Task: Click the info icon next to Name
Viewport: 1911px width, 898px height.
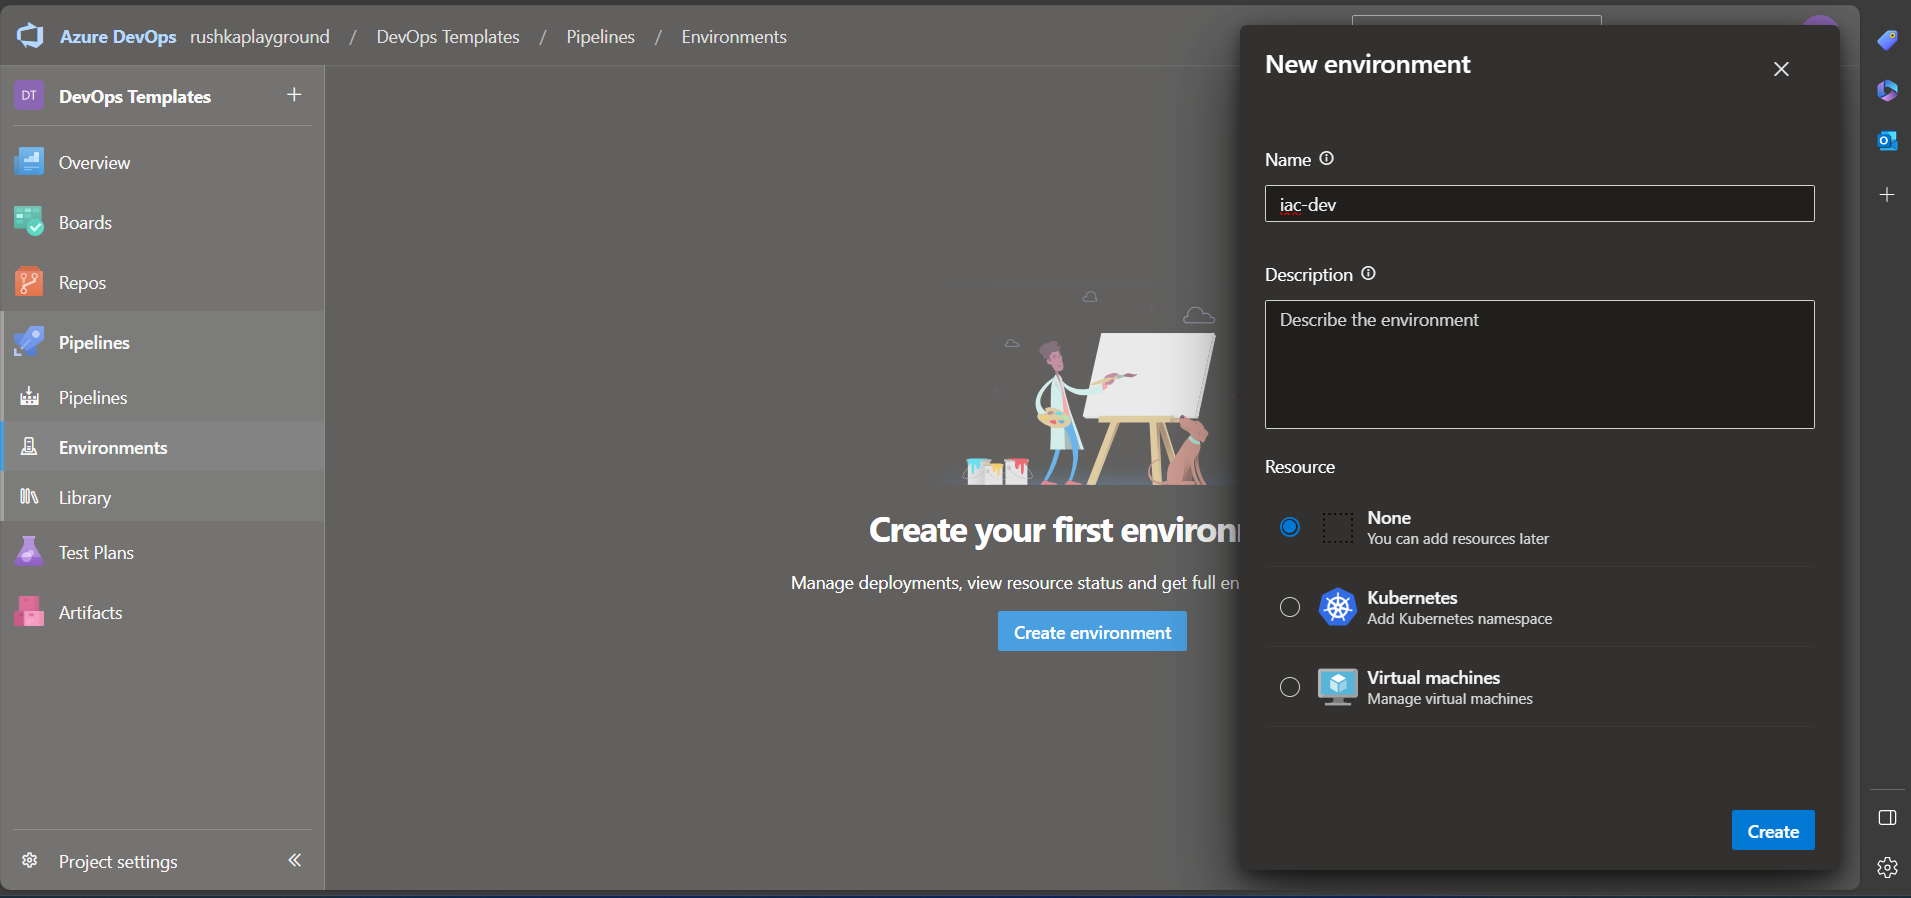Action: tap(1326, 159)
